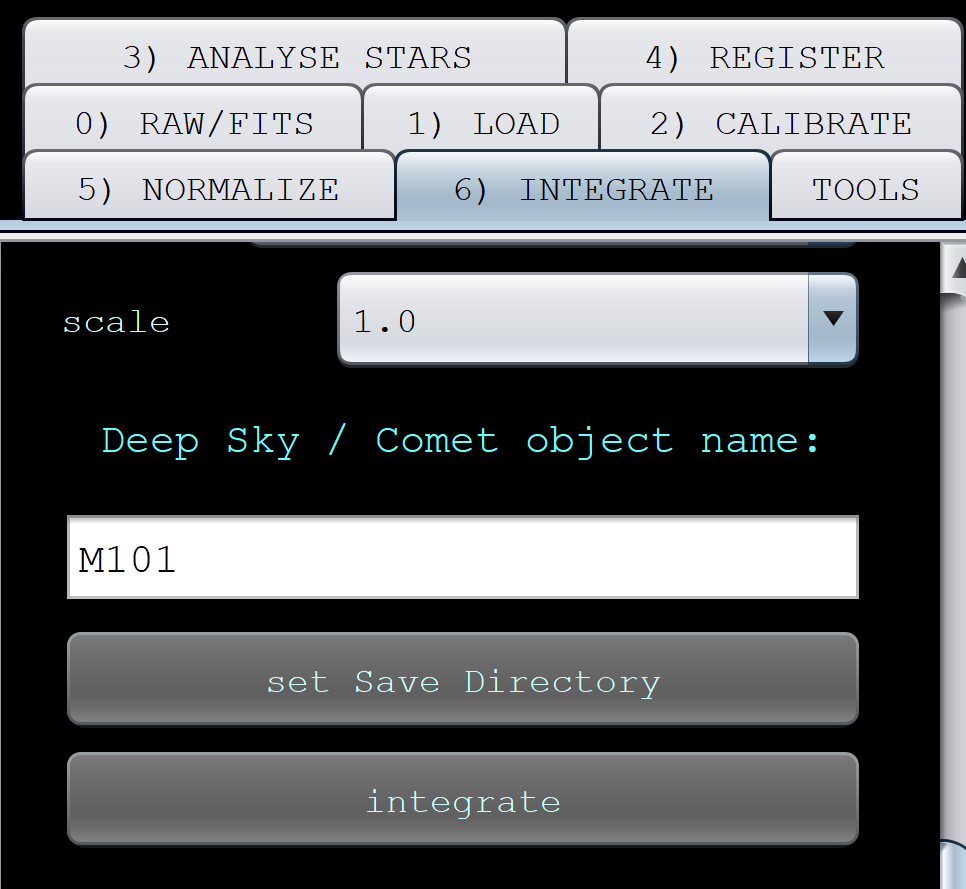Start stacking with the integrate button
The width and height of the screenshot is (966, 889).
(462, 800)
